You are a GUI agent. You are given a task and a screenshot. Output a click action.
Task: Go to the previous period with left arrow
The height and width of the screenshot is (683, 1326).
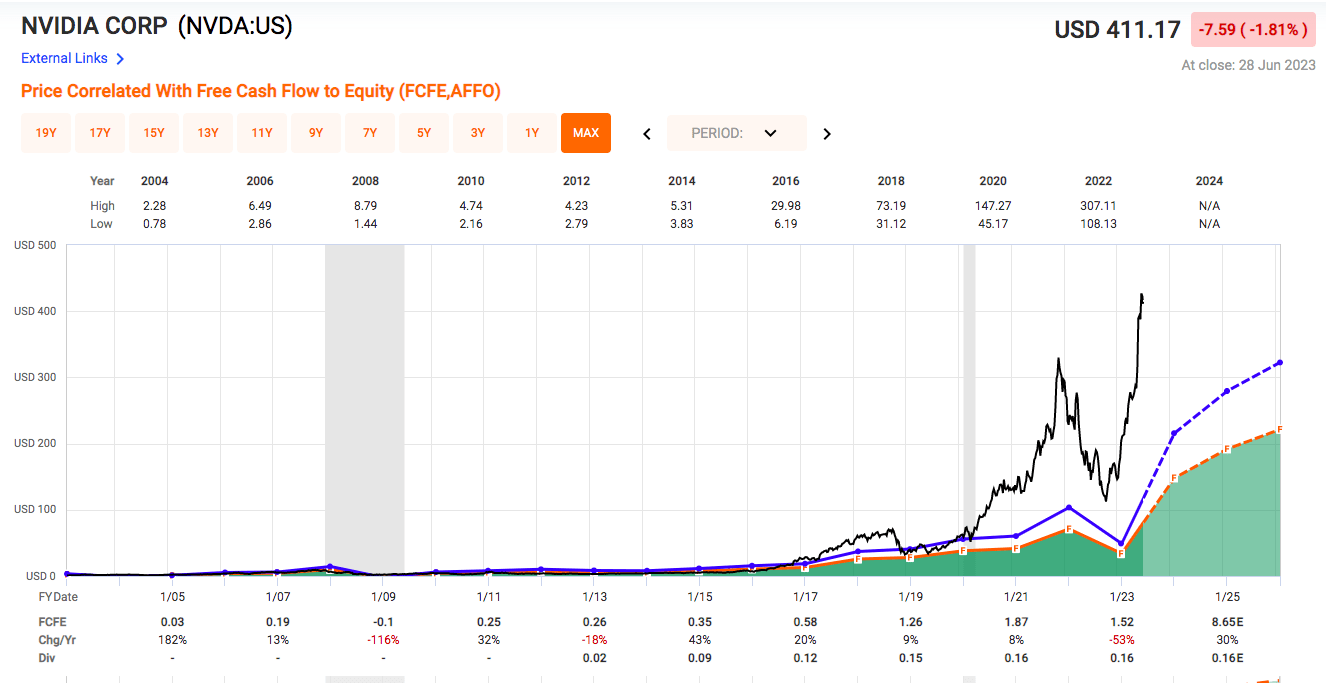click(647, 133)
